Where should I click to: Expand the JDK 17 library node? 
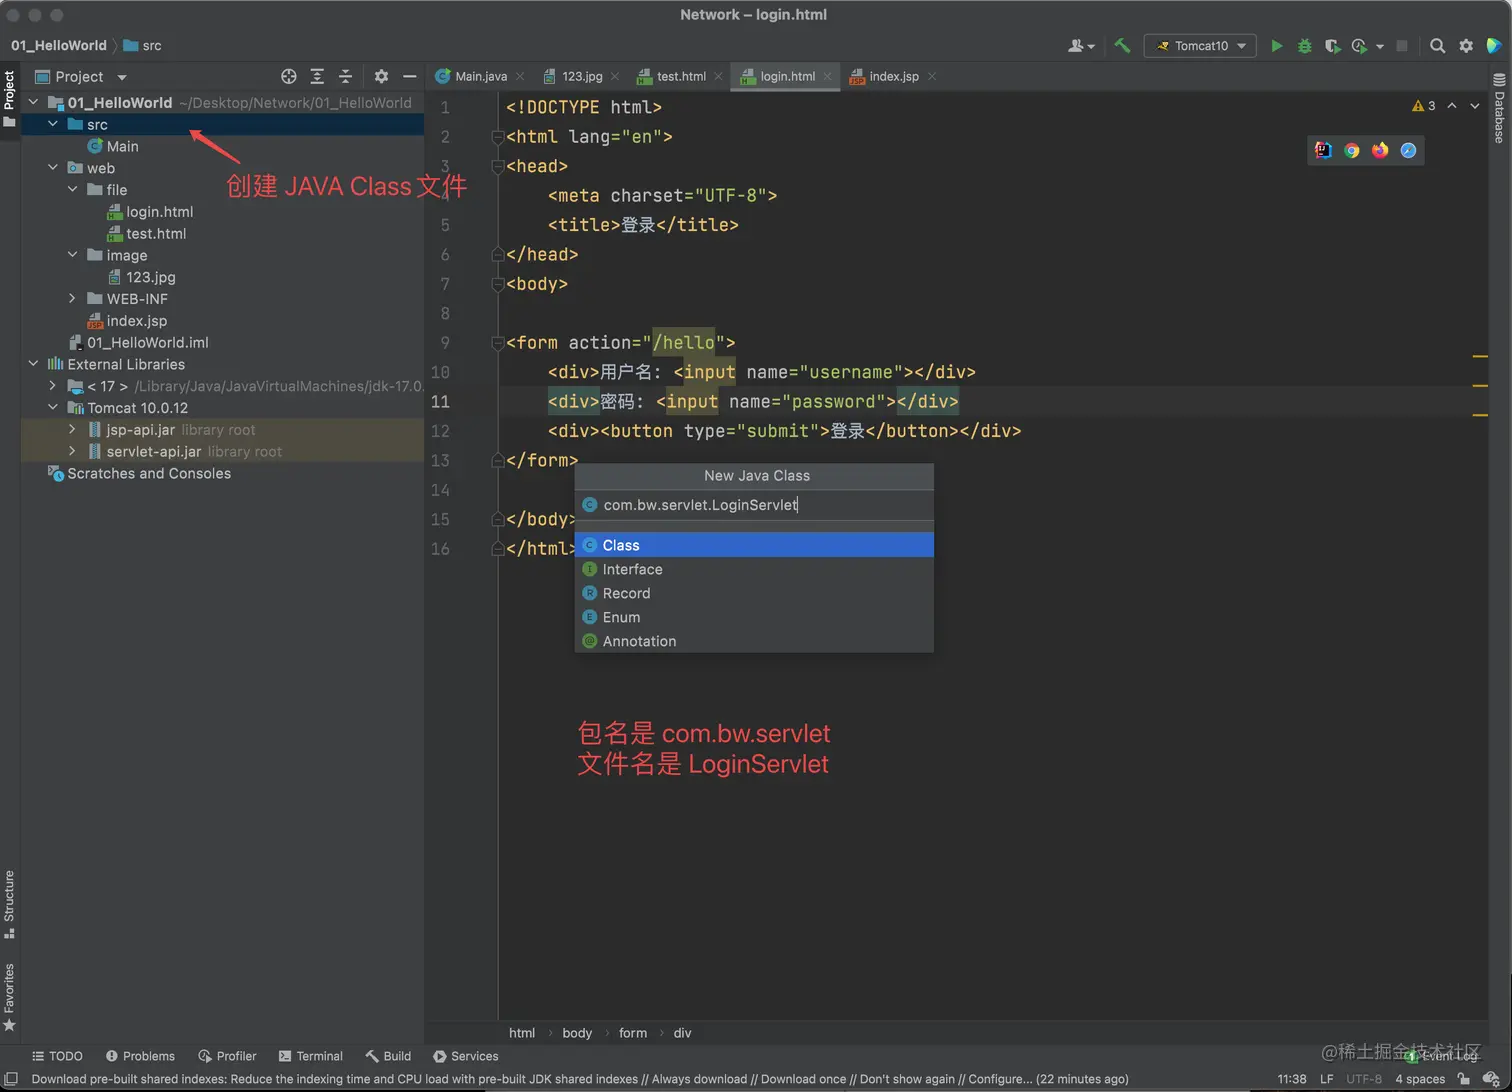coord(53,386)
